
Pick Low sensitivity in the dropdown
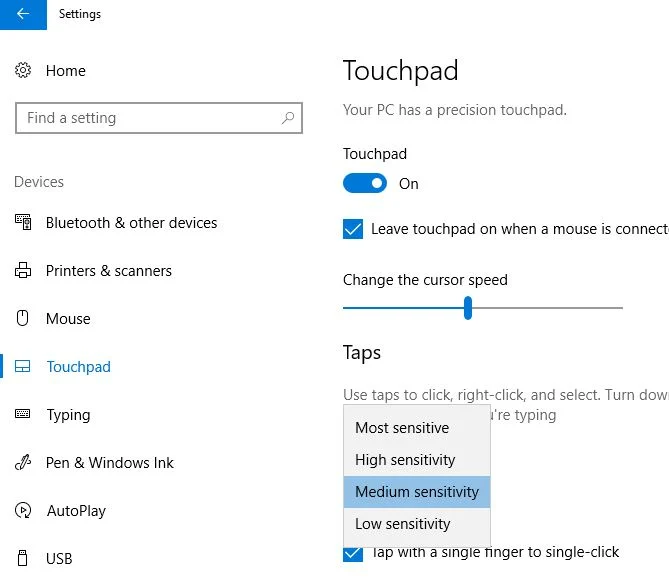click(403, 524)
